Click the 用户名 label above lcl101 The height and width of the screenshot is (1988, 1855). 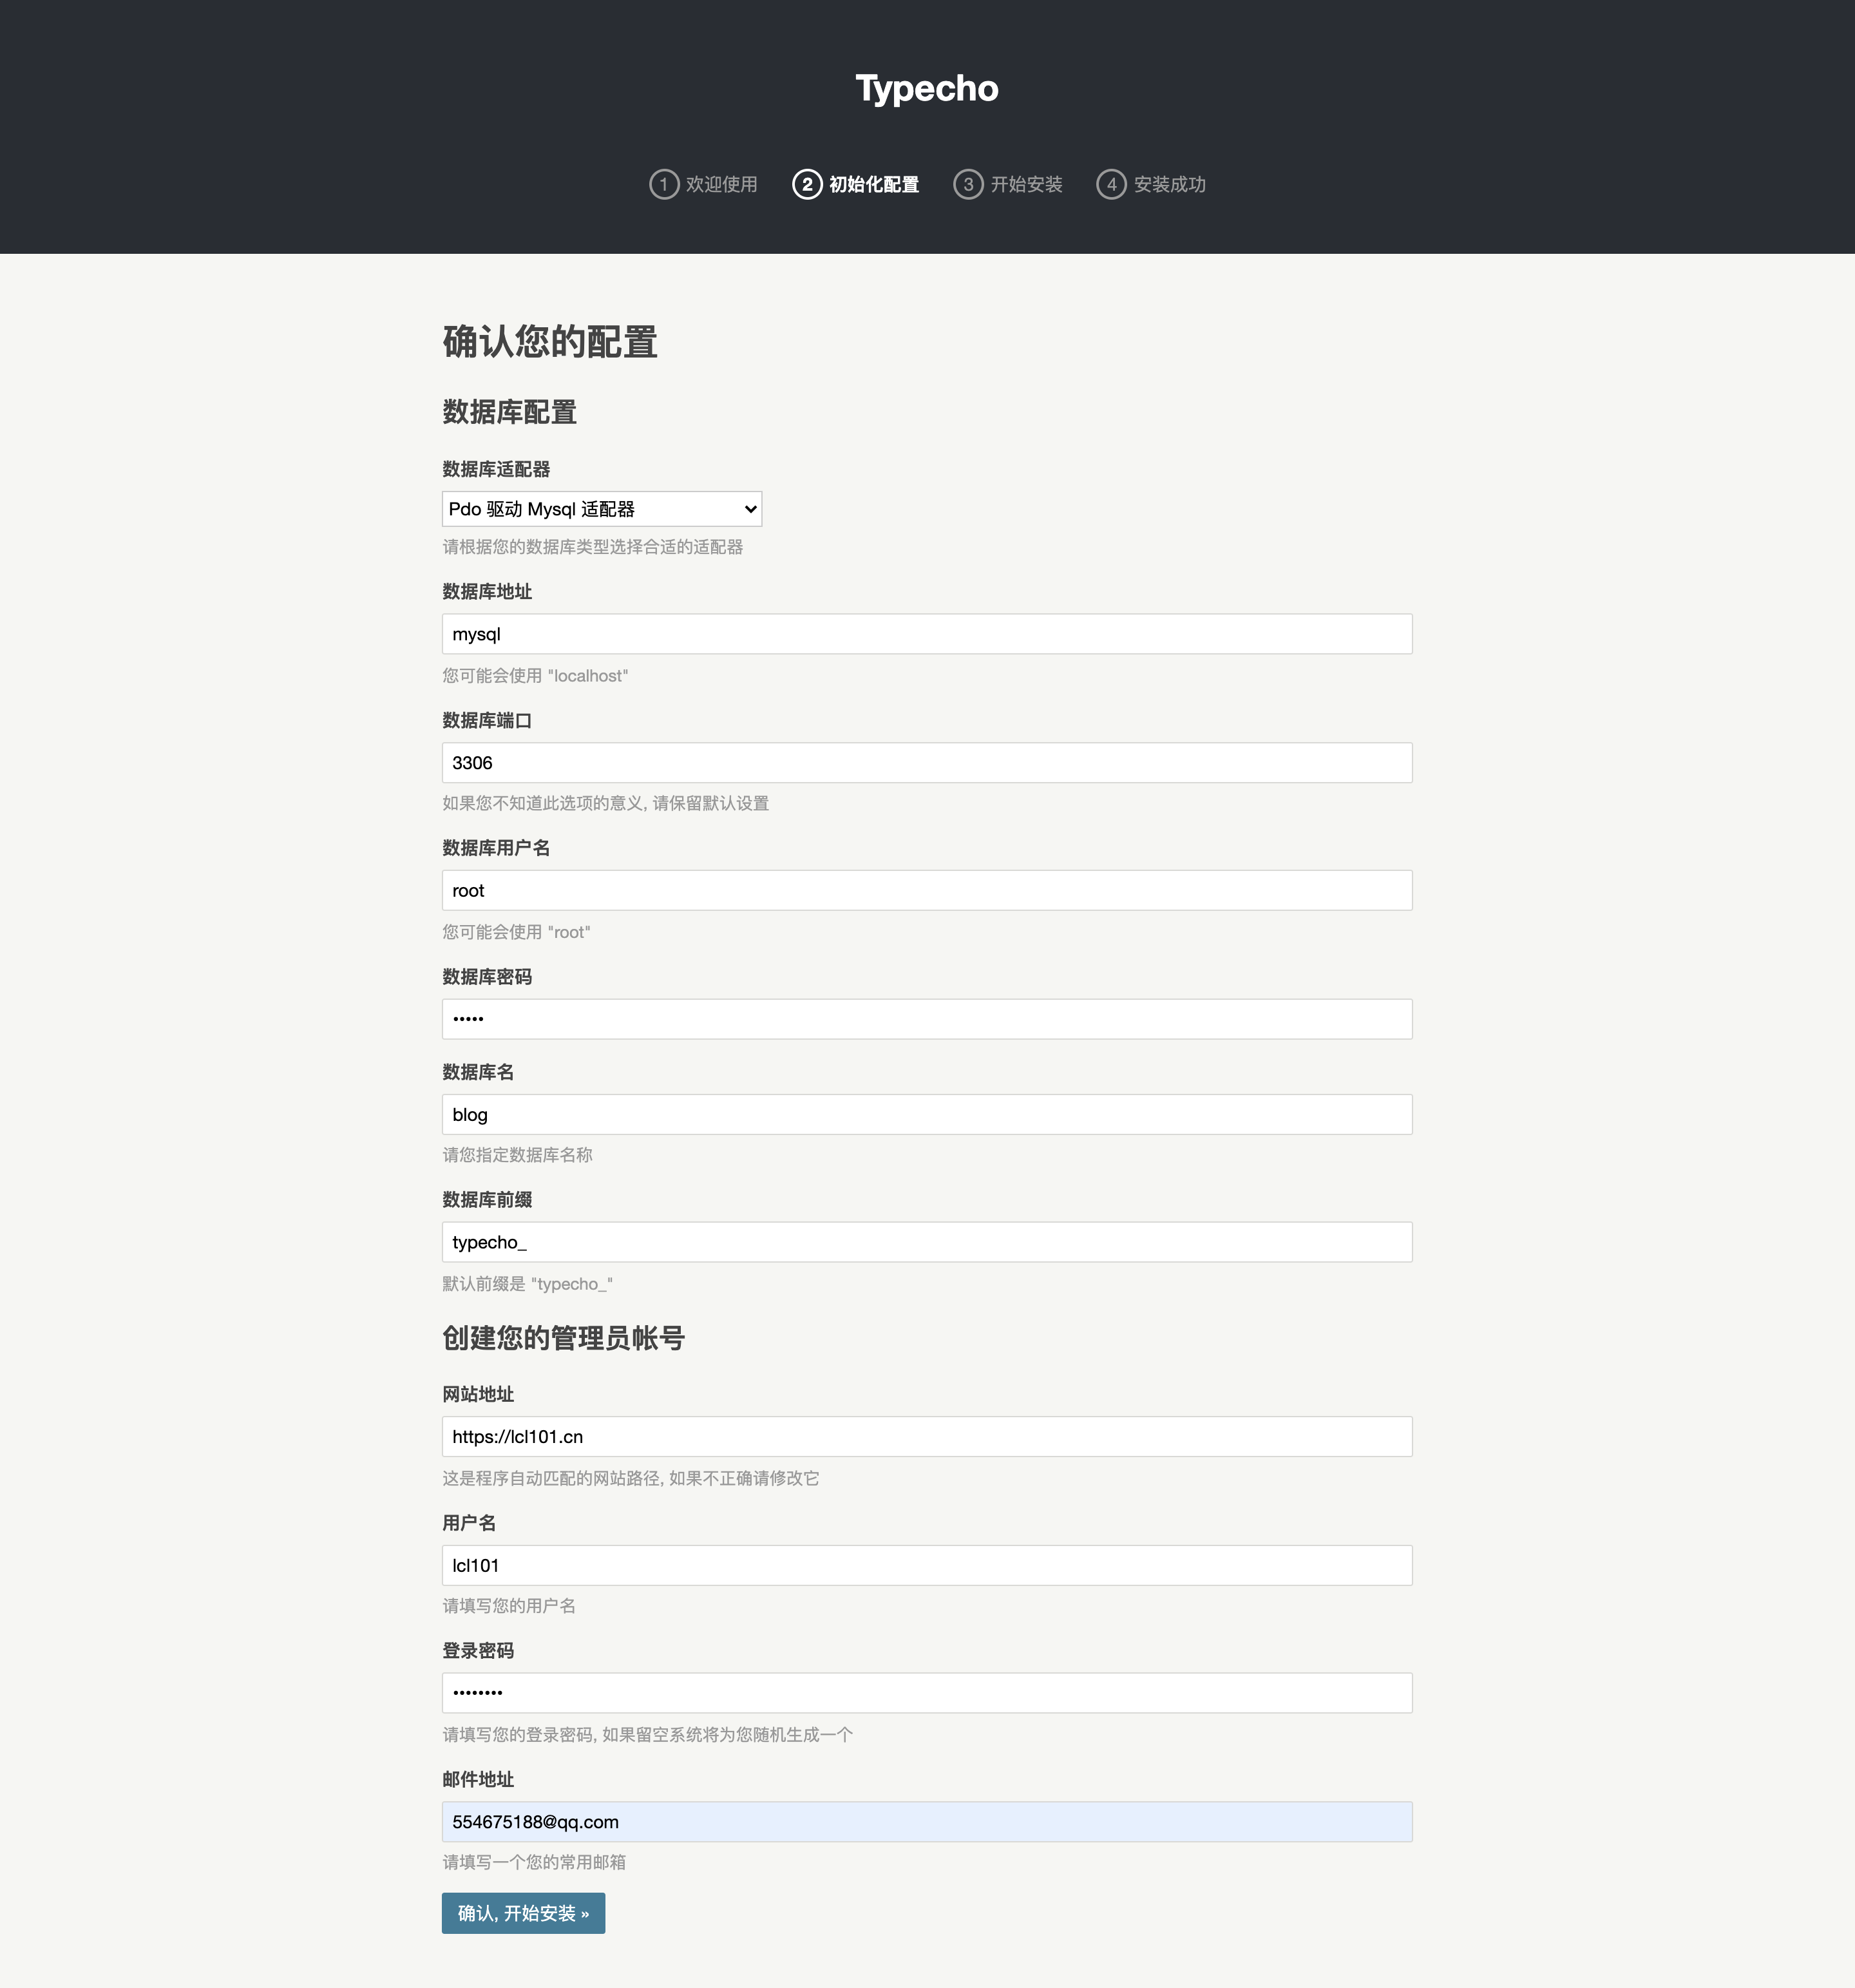tap(469, 1523)
